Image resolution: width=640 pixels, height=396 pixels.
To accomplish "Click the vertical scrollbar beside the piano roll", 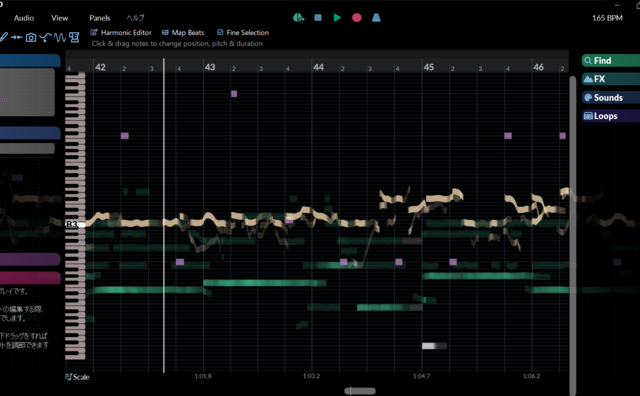I will [x=573, y=235].
